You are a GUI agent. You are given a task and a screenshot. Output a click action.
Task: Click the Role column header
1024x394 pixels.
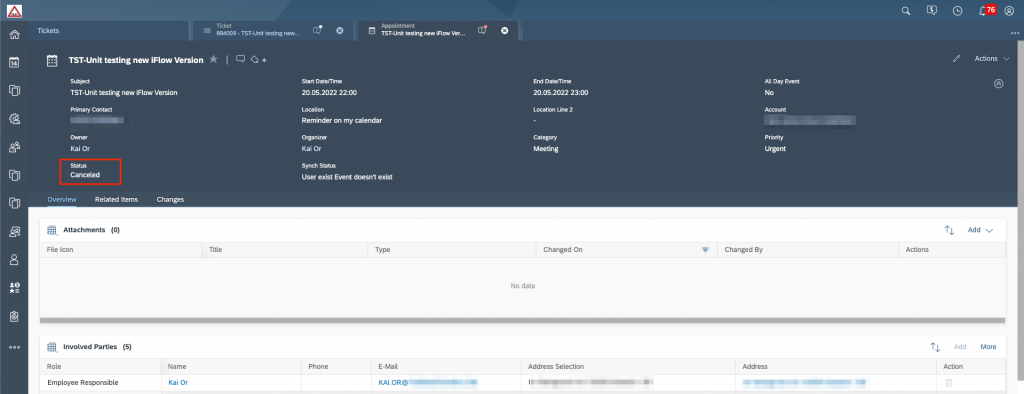[101, 367]
